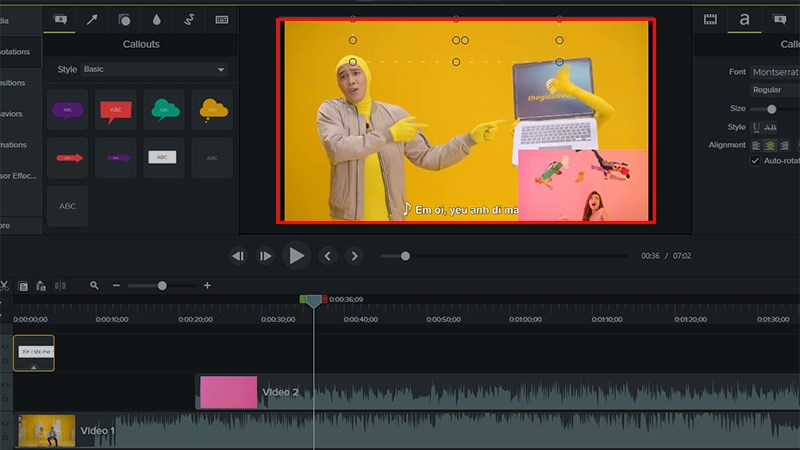Toggle strikethrough text style
800x450 pixels.
click(770, 127)
